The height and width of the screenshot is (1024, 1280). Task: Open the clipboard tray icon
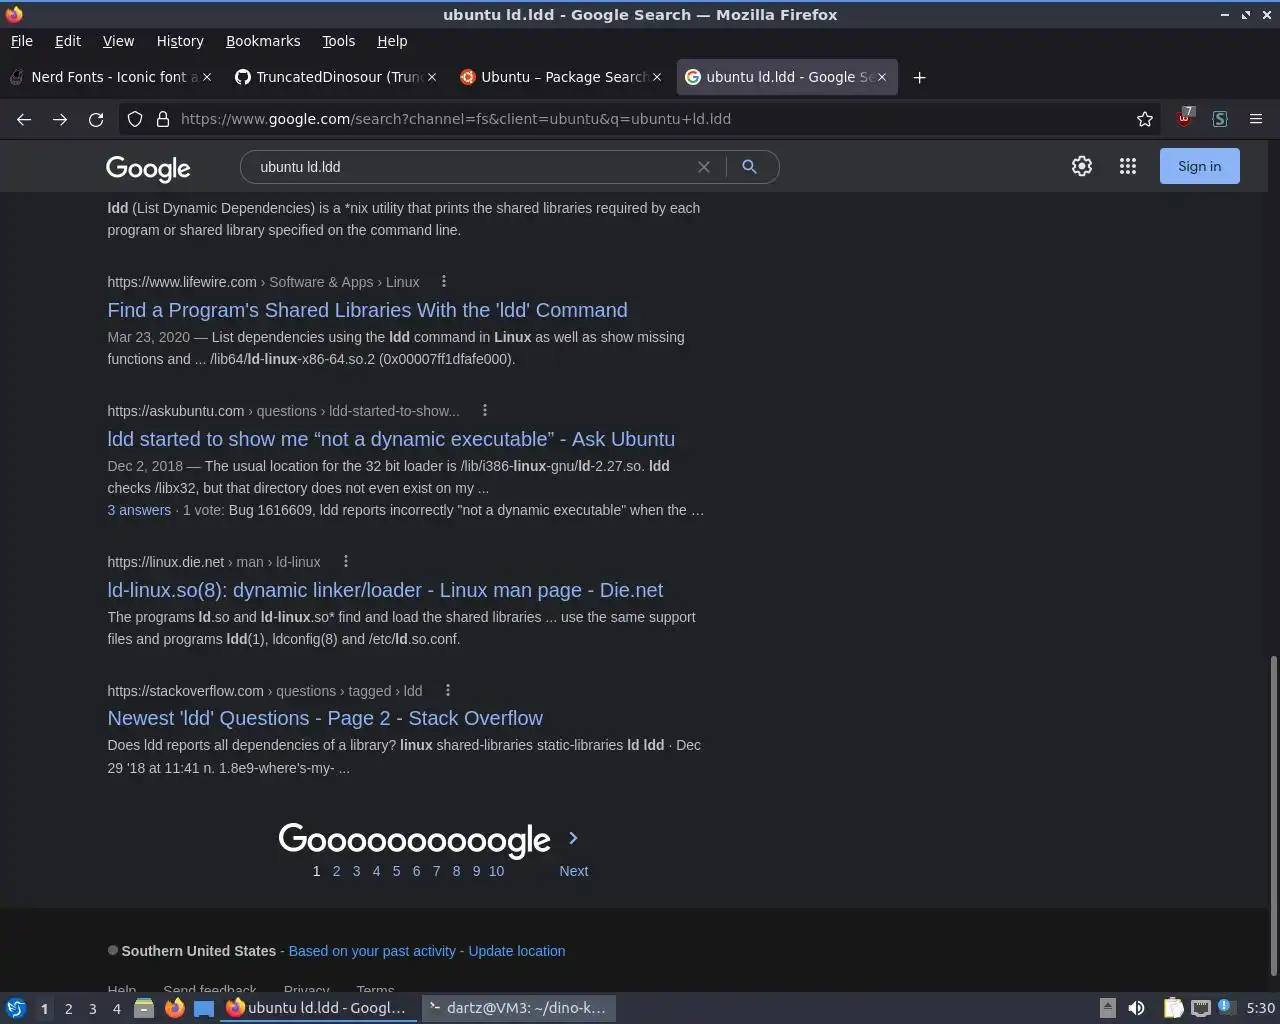1173,1008
